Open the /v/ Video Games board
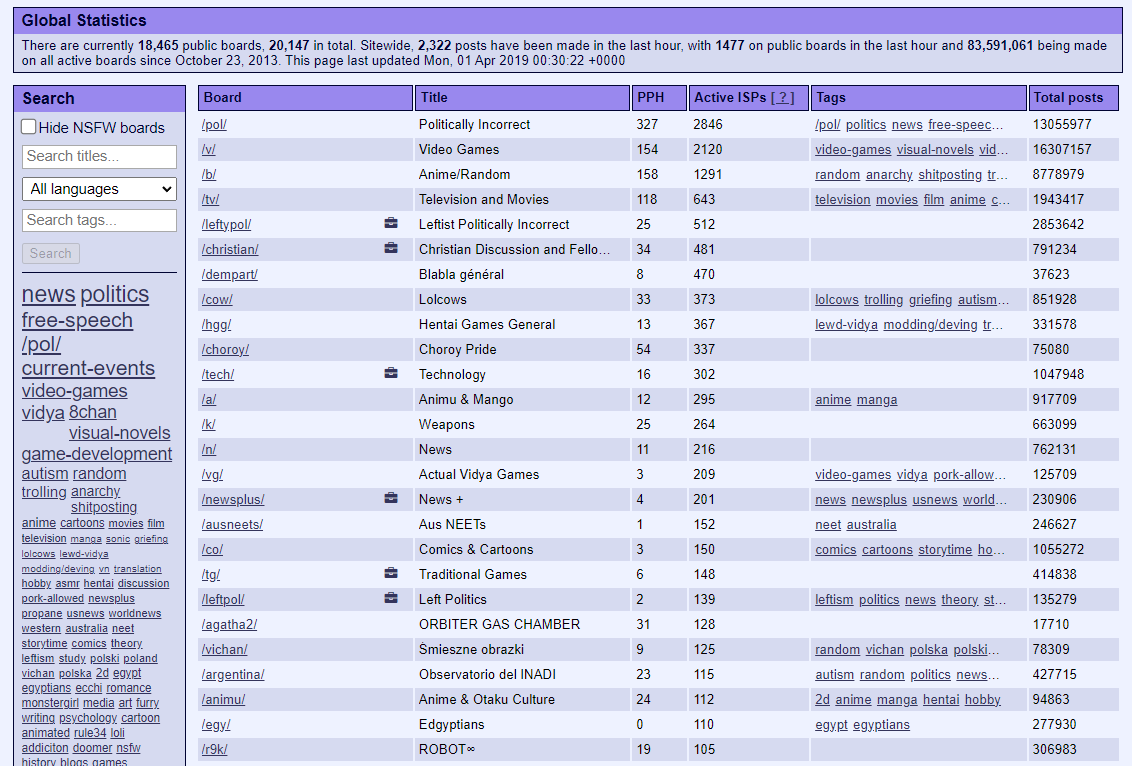Viewport: 1132px width, 766px height. (x=209, y=150)
